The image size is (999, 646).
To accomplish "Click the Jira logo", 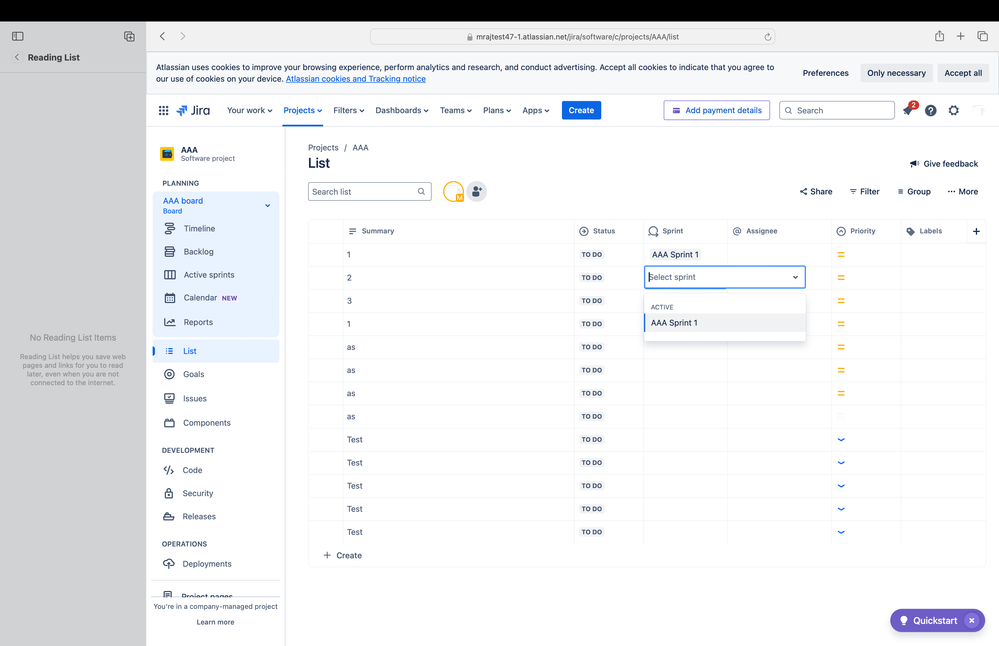I will (x=193, y=110).
